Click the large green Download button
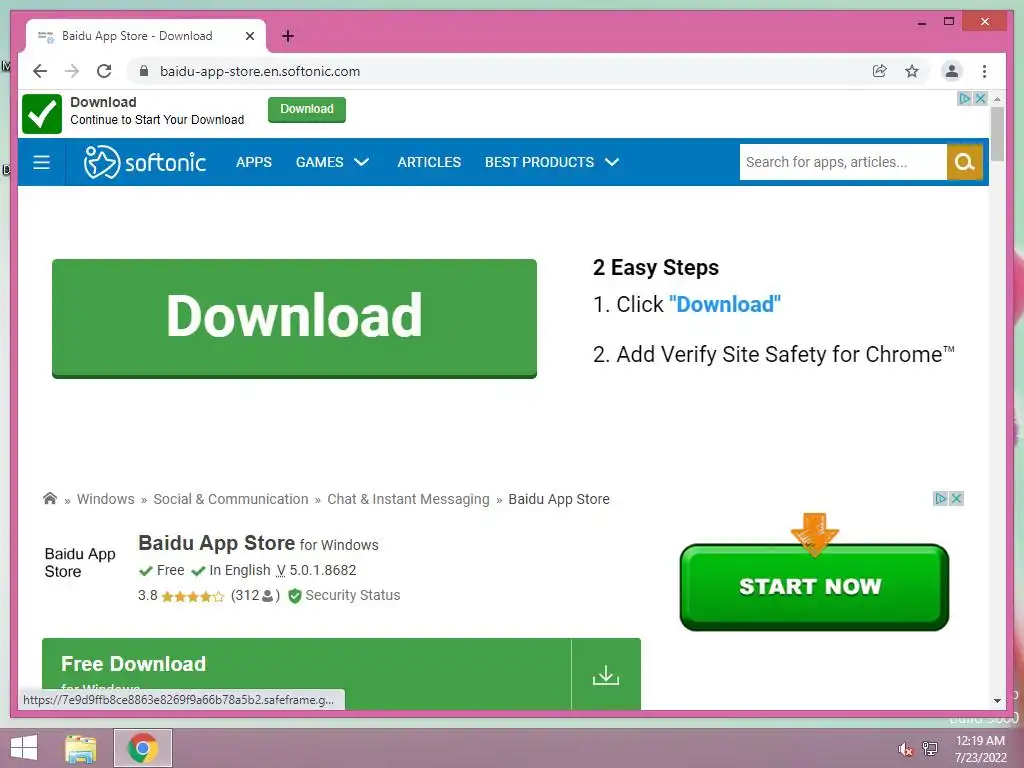The width and height of the screenshot is (1024, 768). [295, 318]
